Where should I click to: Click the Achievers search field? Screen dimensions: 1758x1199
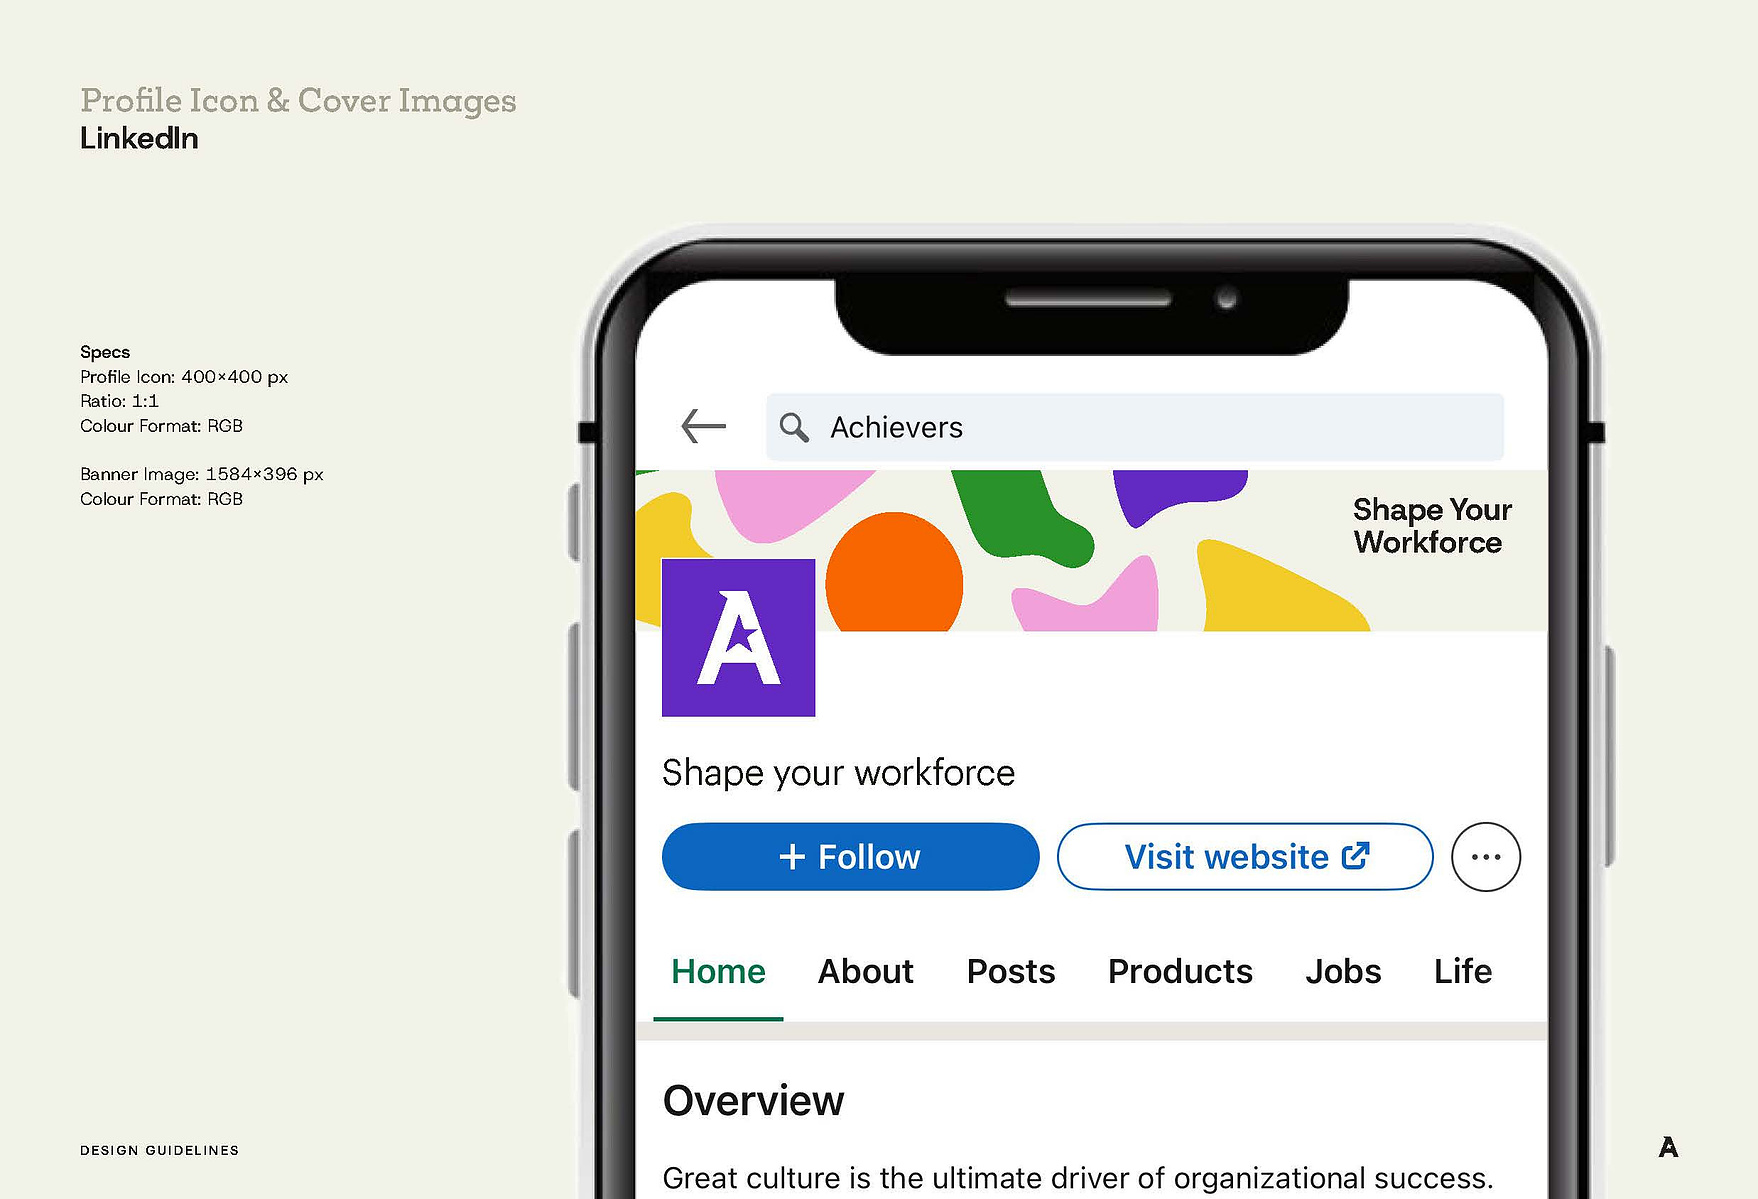click(1135, 427)
